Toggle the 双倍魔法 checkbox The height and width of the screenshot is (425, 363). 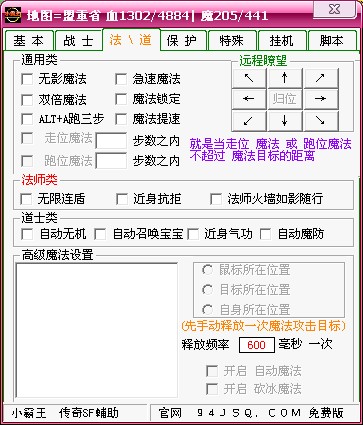click(27, 99)
